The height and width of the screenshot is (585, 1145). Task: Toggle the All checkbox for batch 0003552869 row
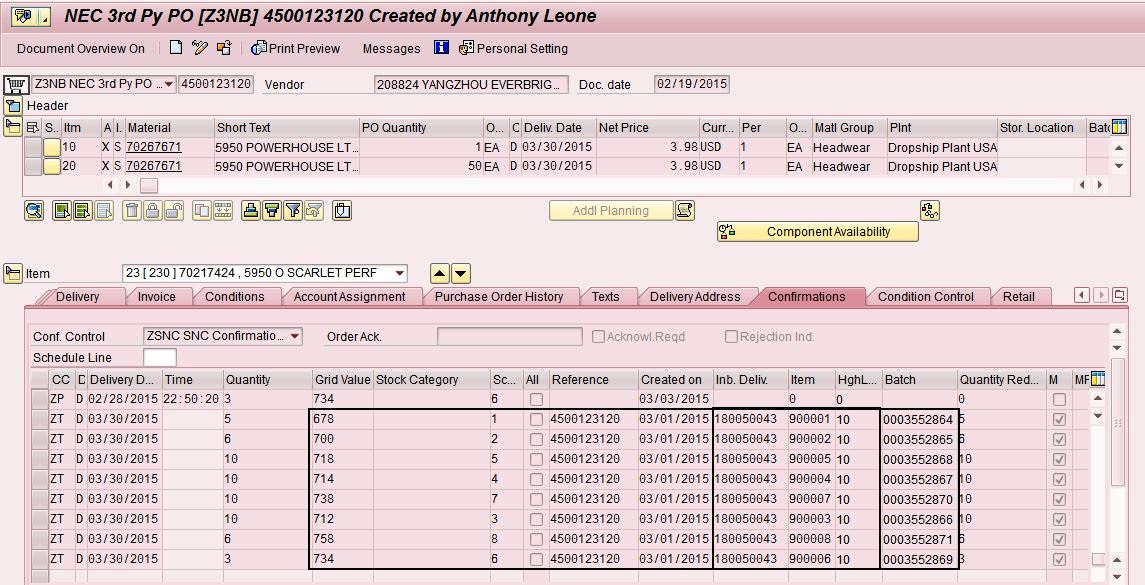[x=537, y=560]
